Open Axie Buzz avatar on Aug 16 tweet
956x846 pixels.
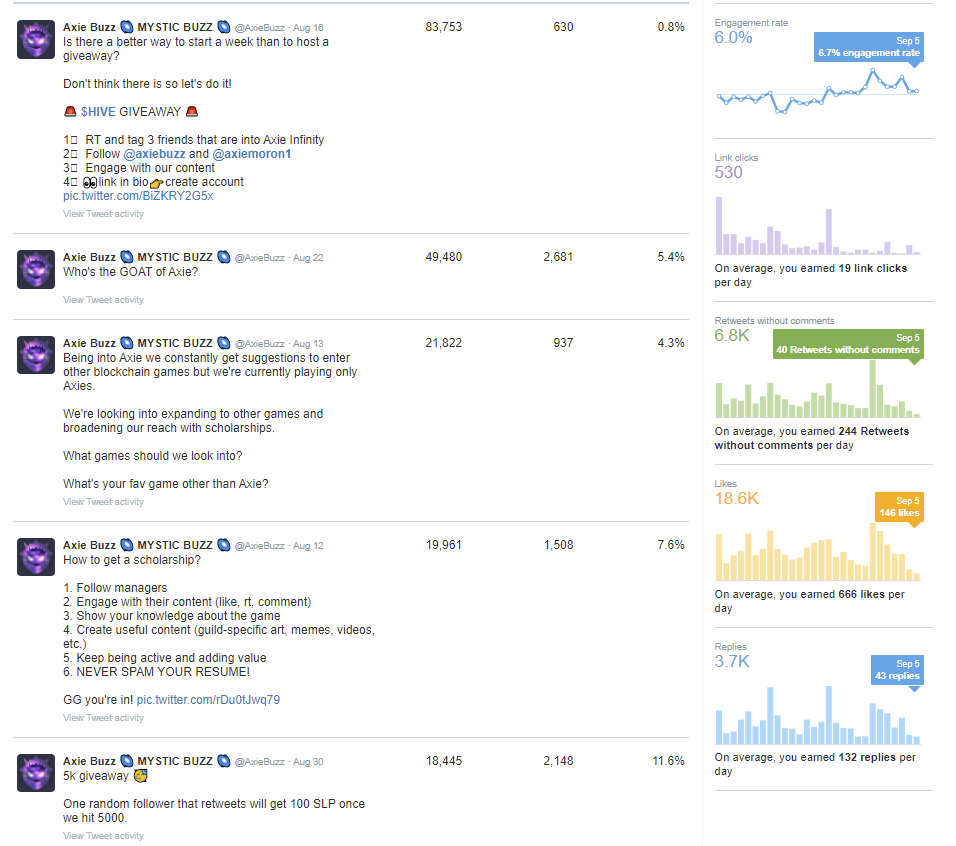tap(36, 40)
